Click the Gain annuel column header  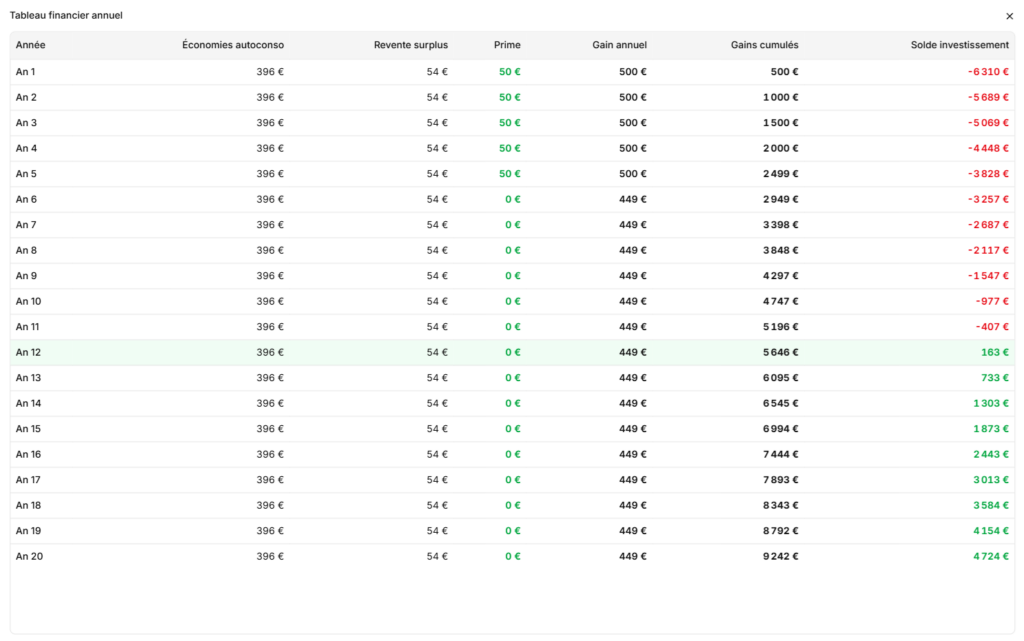(620, 45)
